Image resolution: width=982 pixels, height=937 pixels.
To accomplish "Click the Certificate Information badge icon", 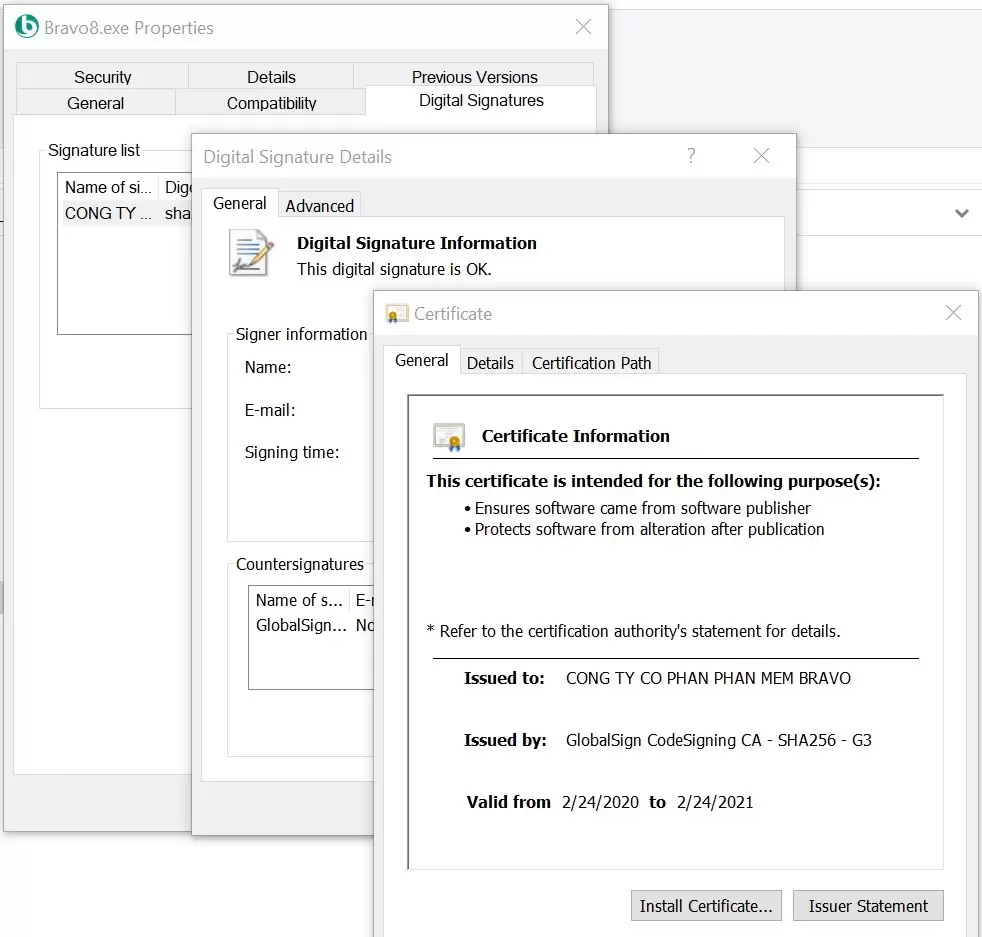I will coord(449,437).
